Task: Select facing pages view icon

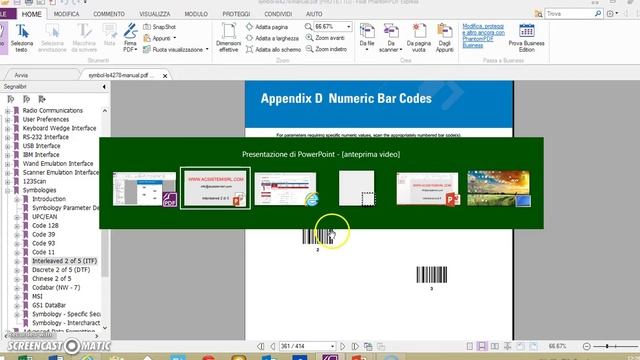Action: coord(495,347)
